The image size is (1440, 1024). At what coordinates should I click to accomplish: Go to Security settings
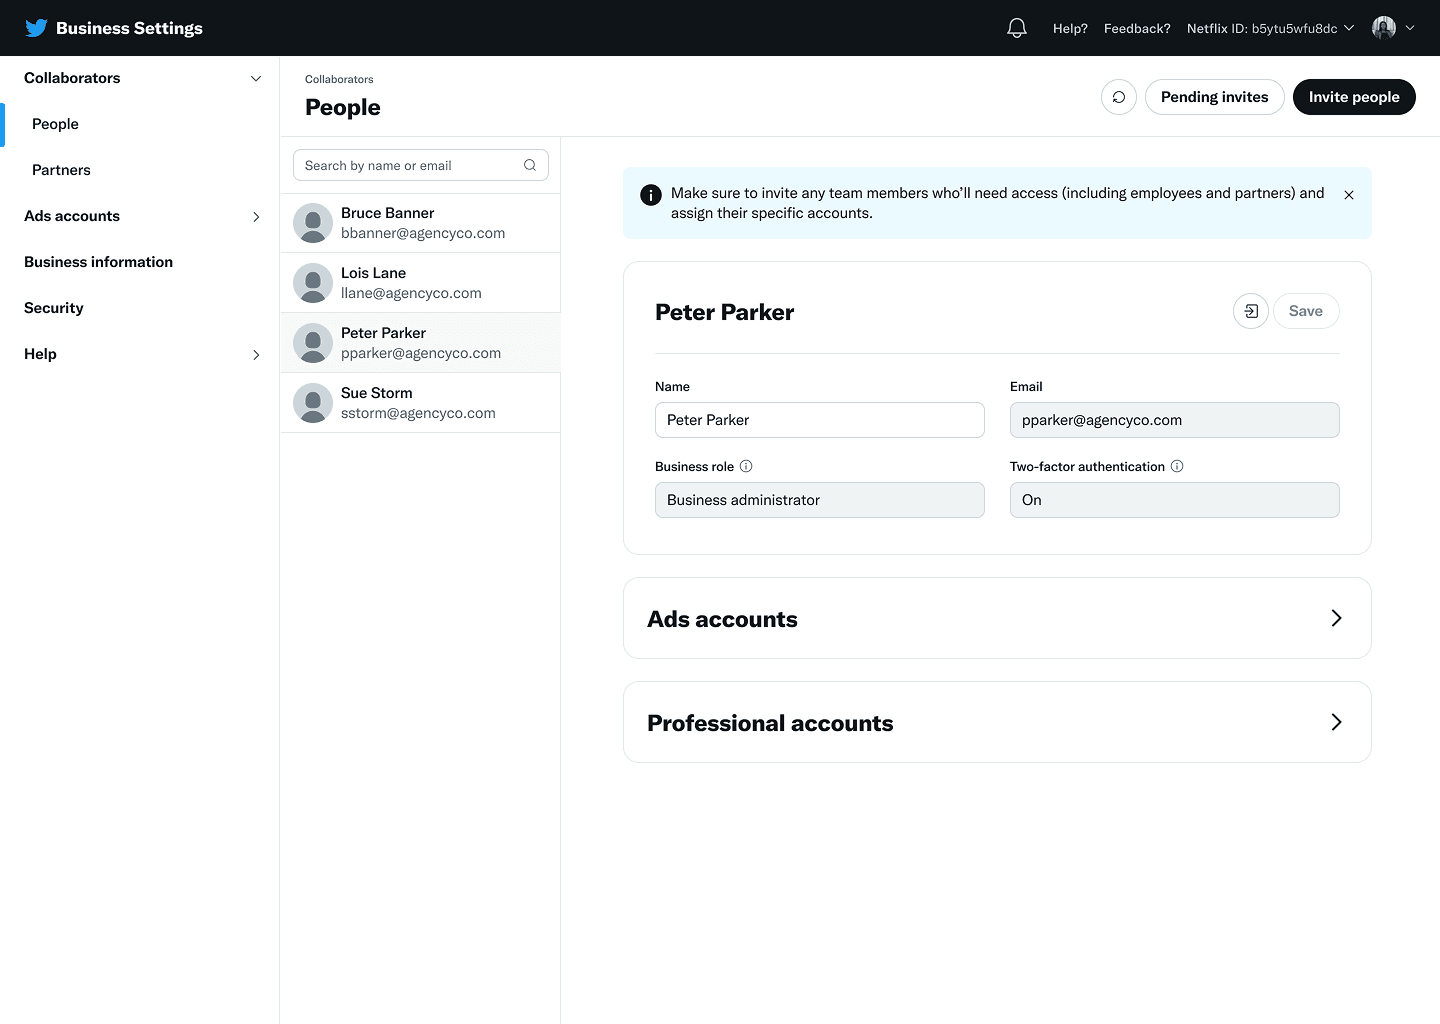(x=53, y=308)
